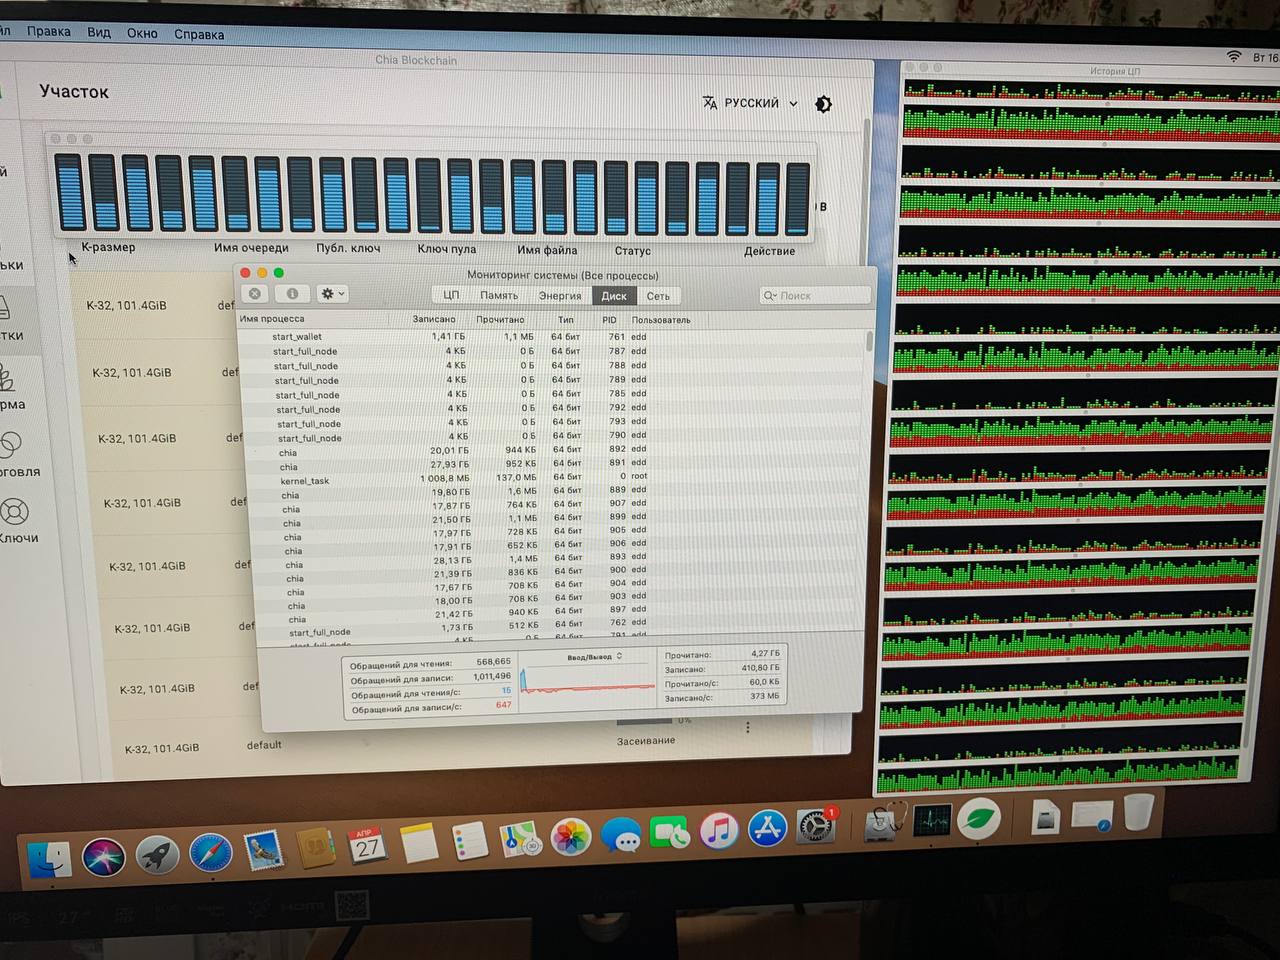The height and width of the screenshot is (960, 1280).
Task: Open the Вид menu
Action: click(99, 32)
